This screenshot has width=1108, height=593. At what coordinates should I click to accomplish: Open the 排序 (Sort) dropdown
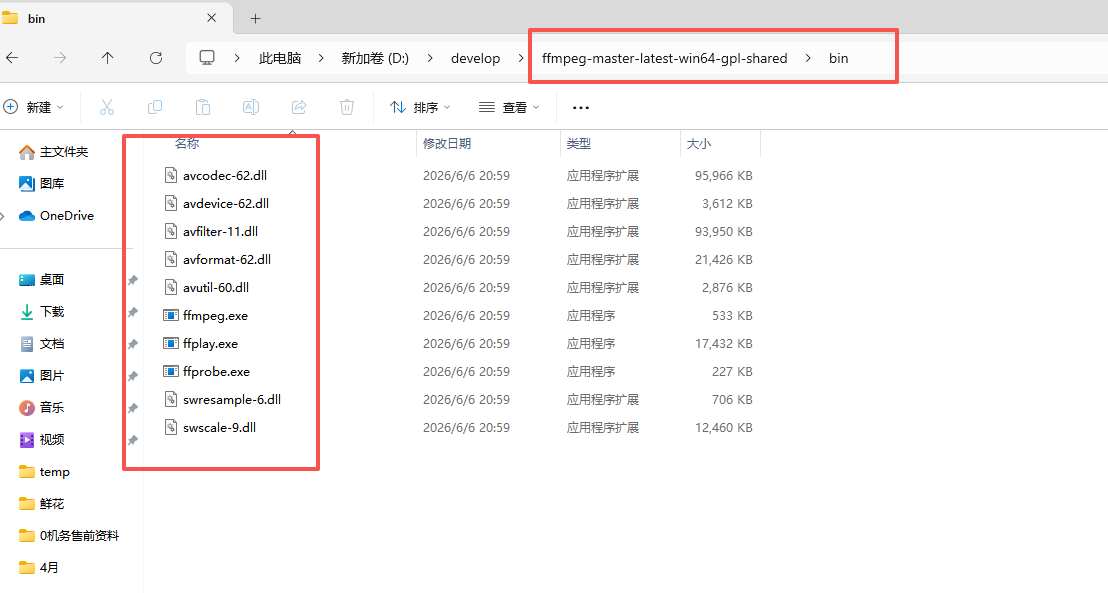420,107
